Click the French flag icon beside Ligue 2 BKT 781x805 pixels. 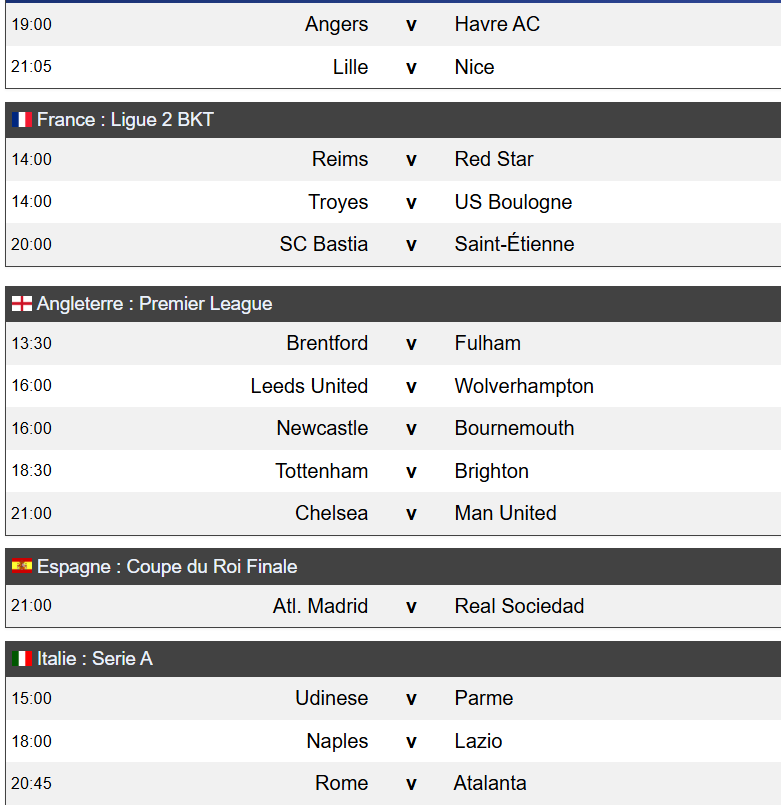coord(22,120)
